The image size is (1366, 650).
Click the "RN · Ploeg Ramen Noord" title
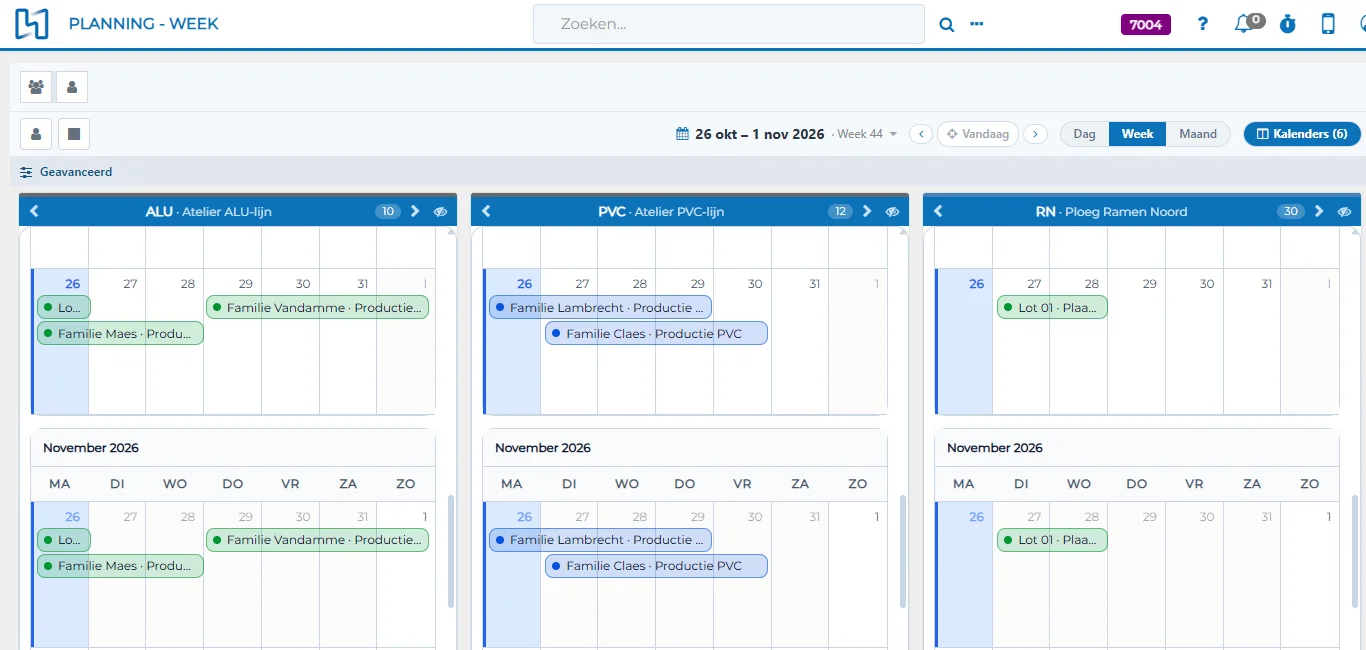click(x=1112, y=212)
